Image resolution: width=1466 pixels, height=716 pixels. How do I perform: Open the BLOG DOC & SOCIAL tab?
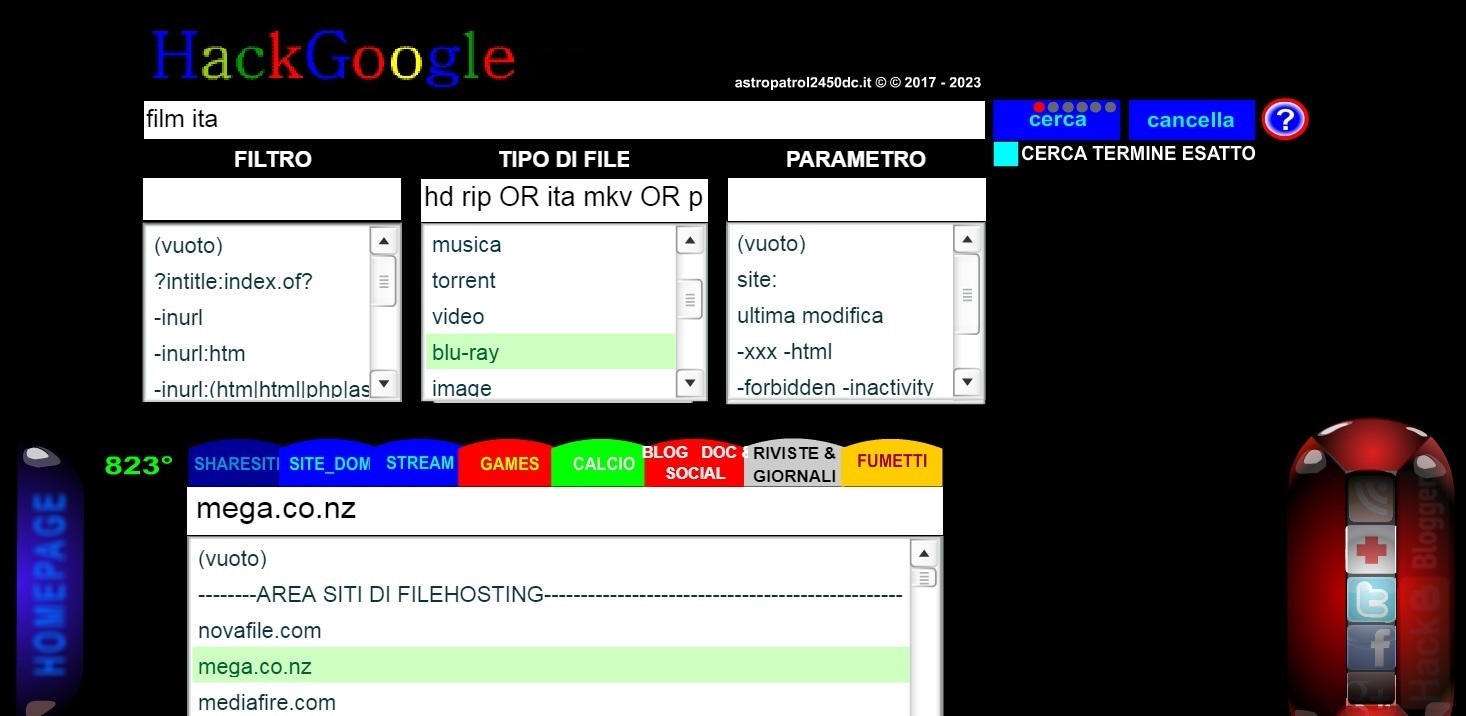tap(696, 464)
